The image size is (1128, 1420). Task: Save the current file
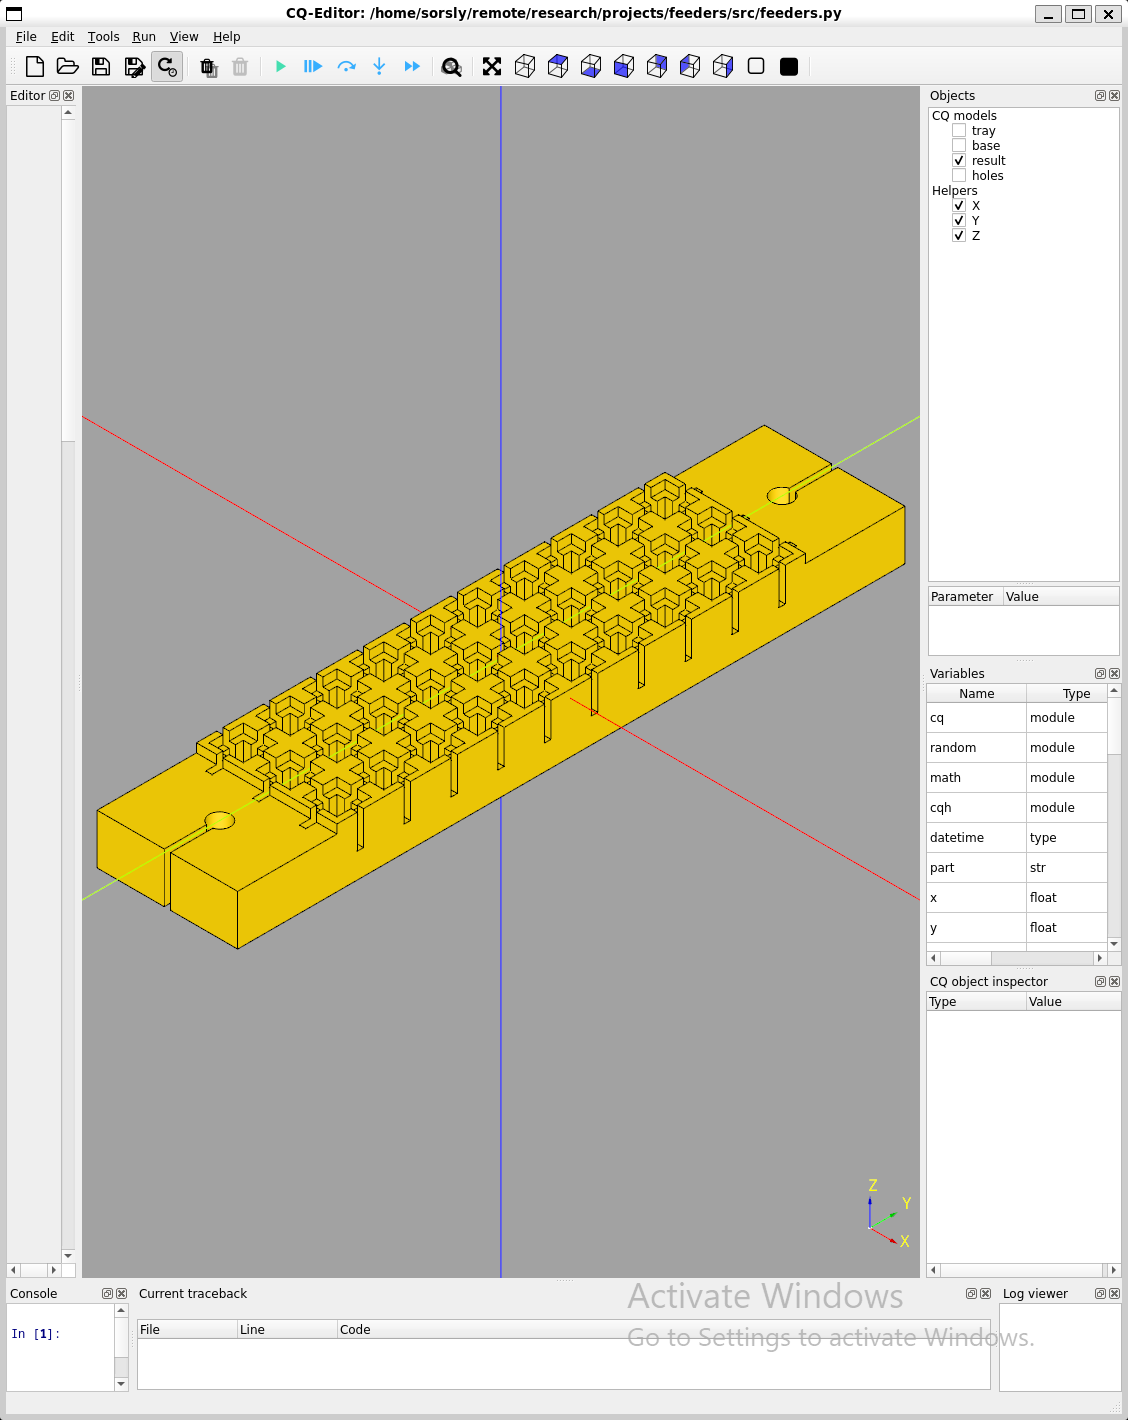tap(101, 67)
